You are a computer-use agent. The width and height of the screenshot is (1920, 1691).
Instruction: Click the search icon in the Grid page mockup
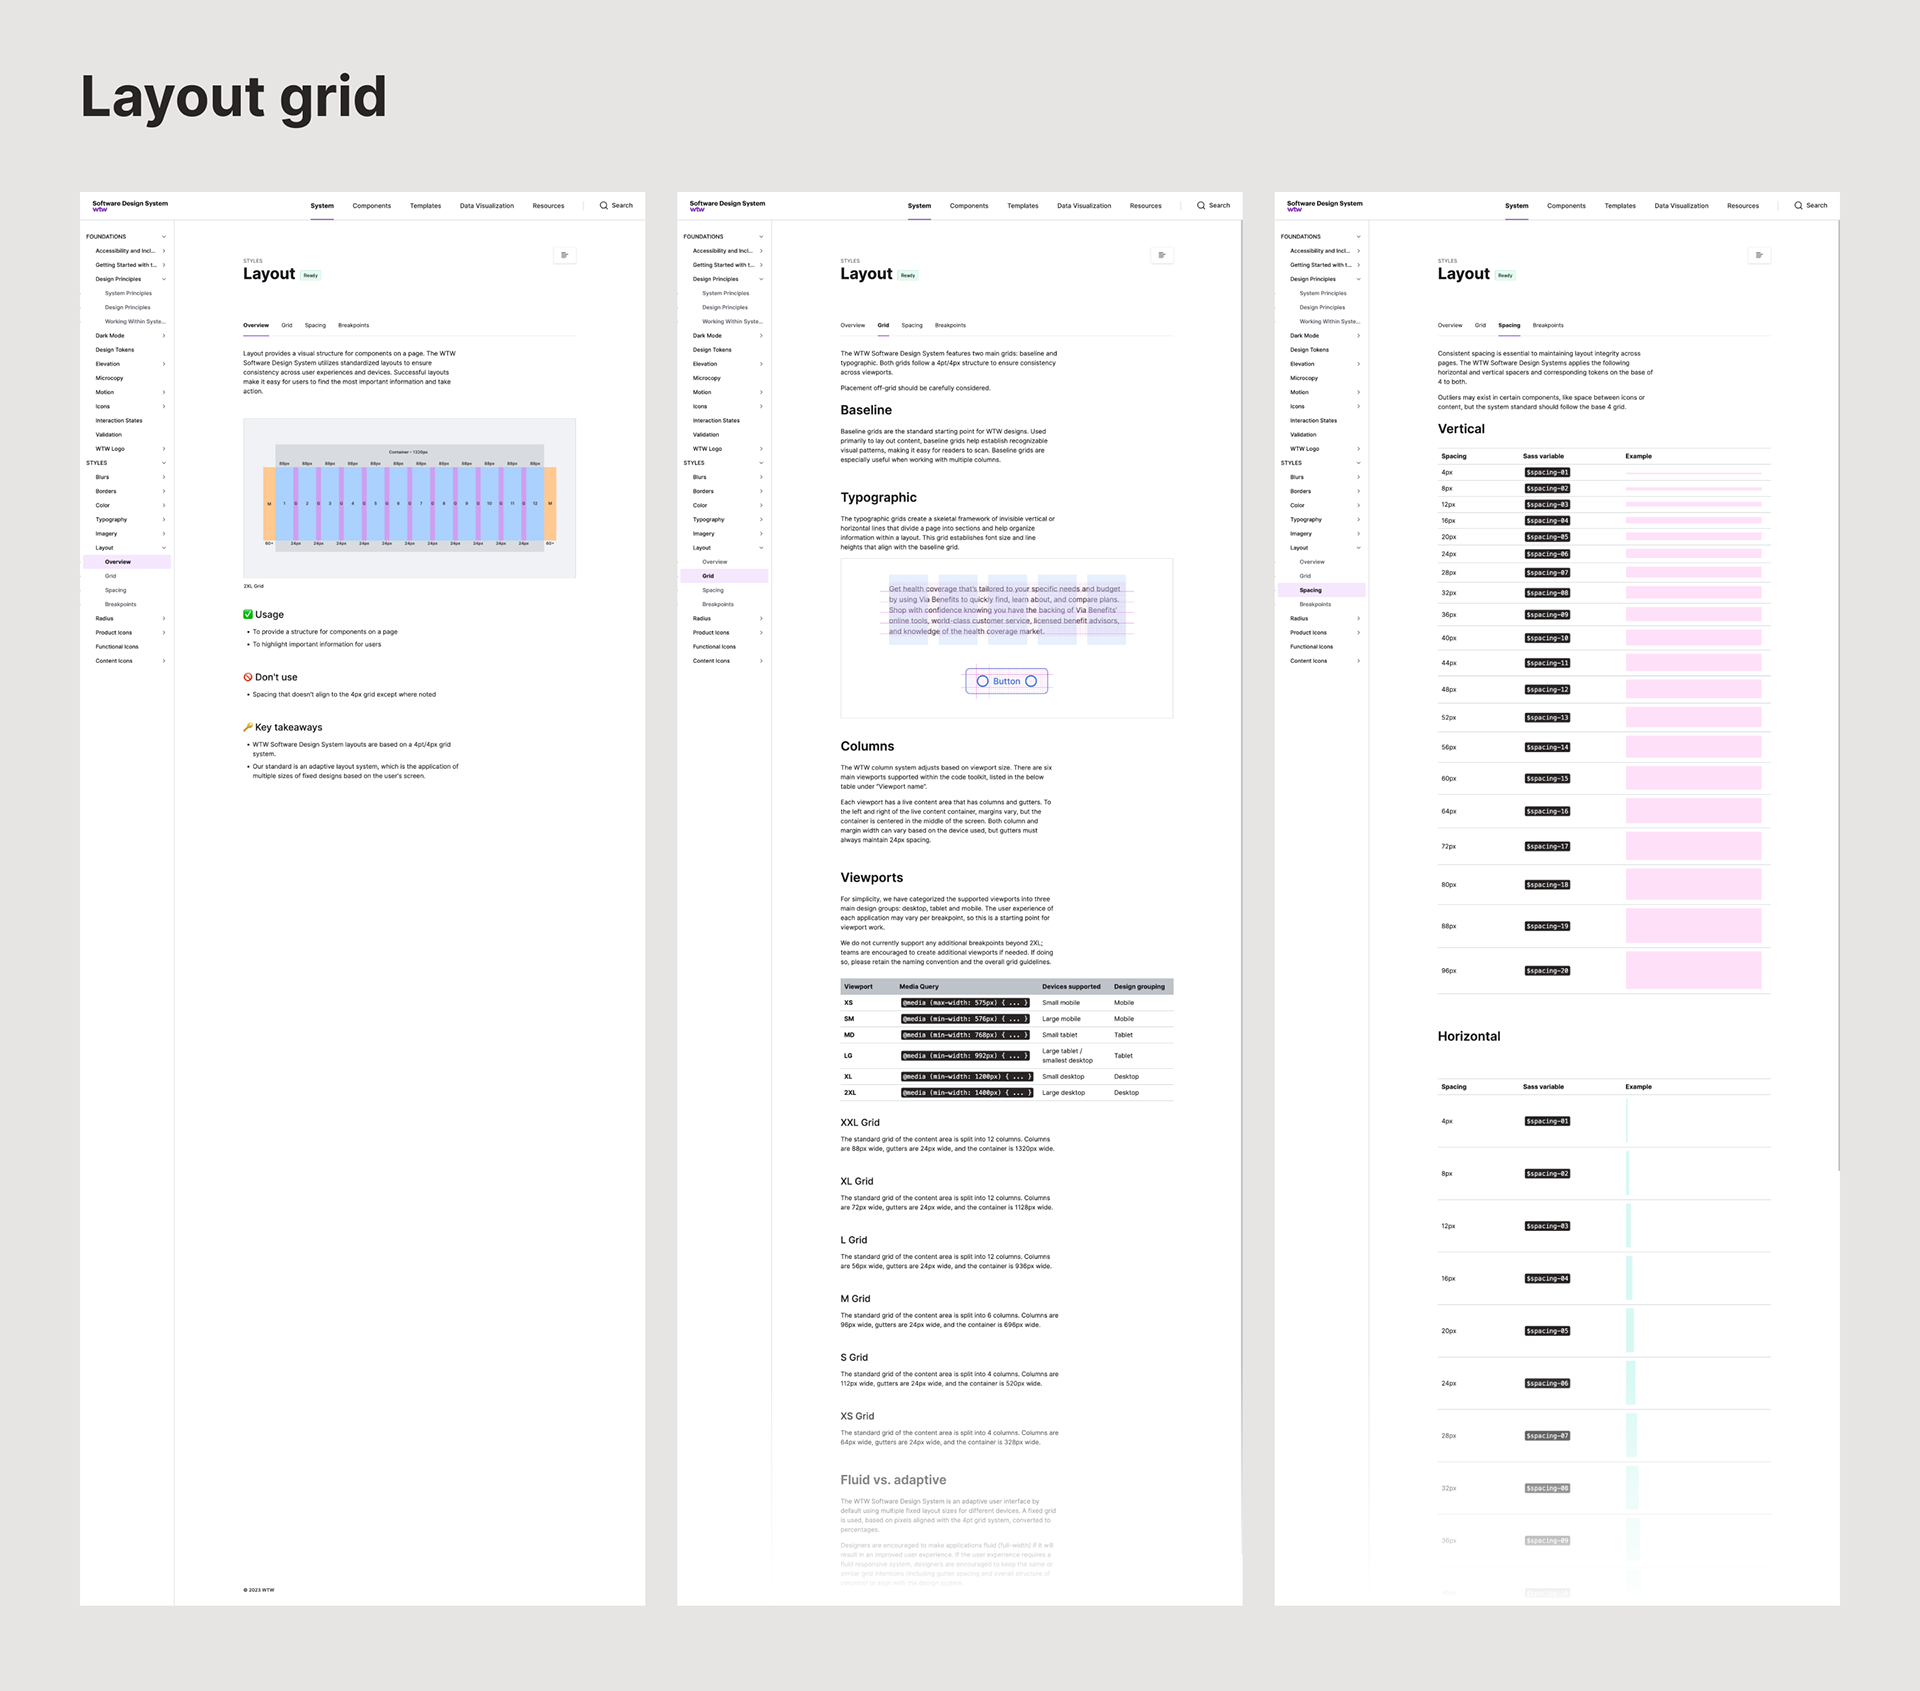[x=1201, y=206]
